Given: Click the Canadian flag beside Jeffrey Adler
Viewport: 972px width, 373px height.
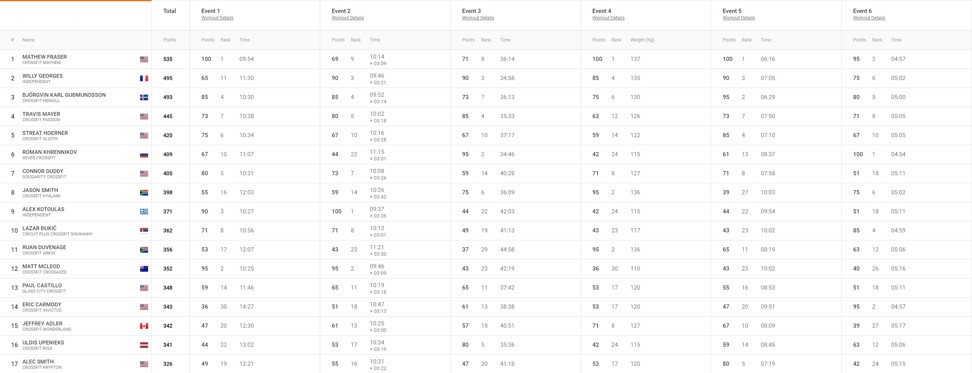Looking at the screenshot, I should (144, 326).
